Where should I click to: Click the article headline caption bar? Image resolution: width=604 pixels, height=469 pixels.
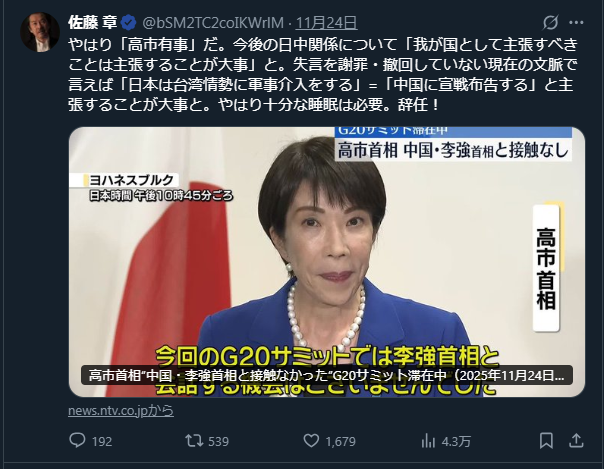click(327, 375)
